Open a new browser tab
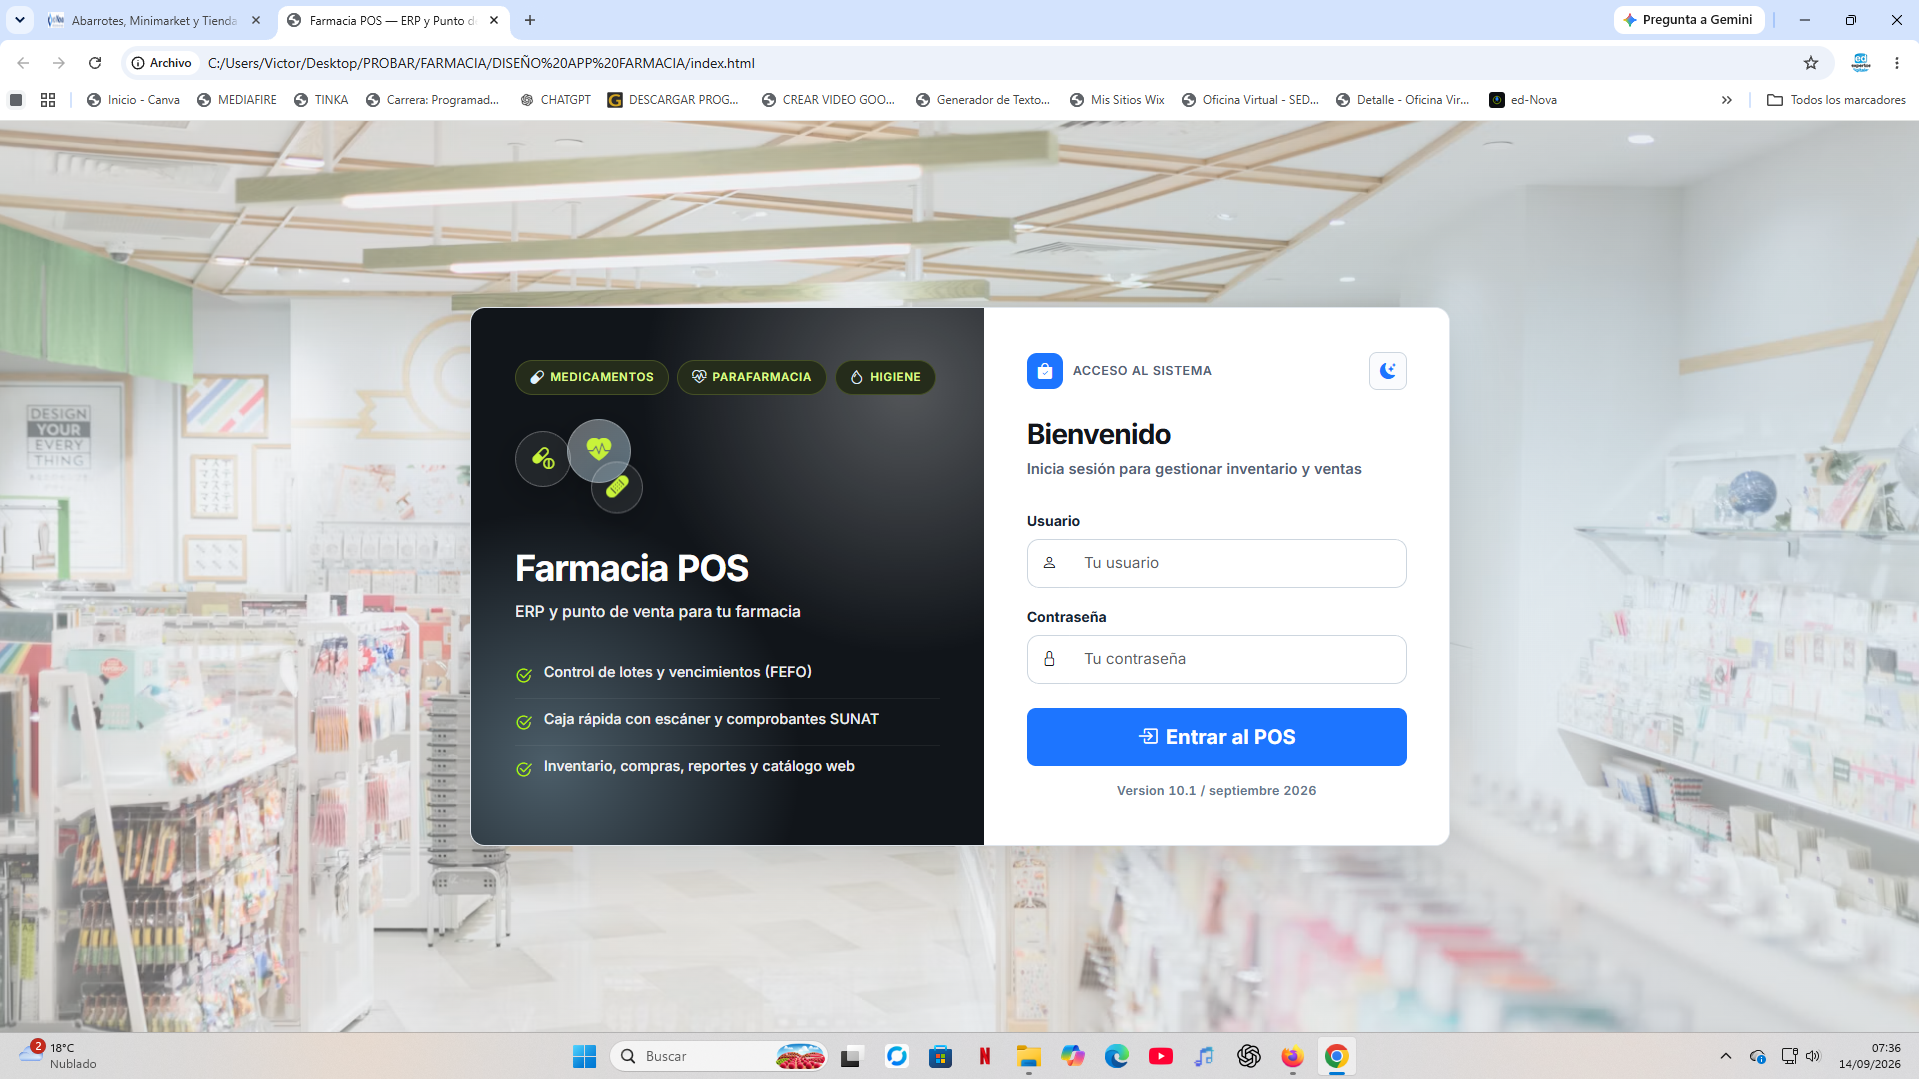 [x=530, y=20]
